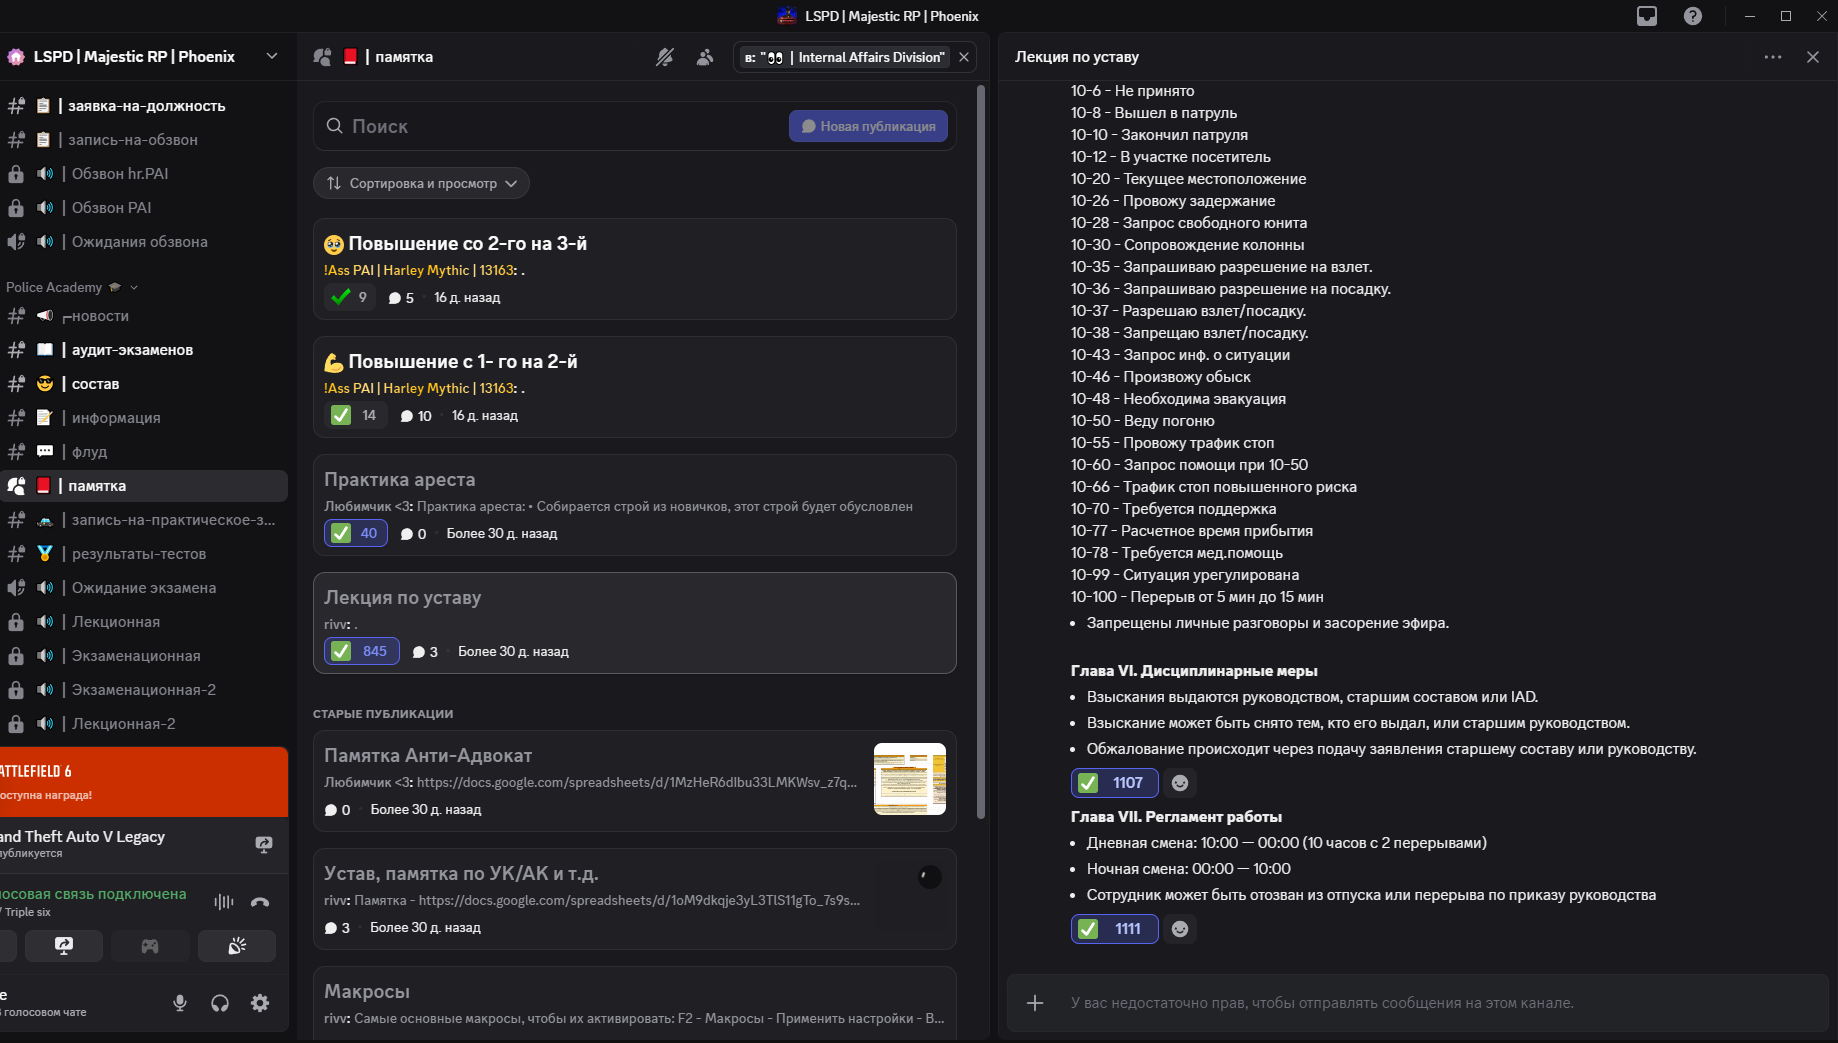Toggle the 1111 checkmark reaction

point(1114,929)
